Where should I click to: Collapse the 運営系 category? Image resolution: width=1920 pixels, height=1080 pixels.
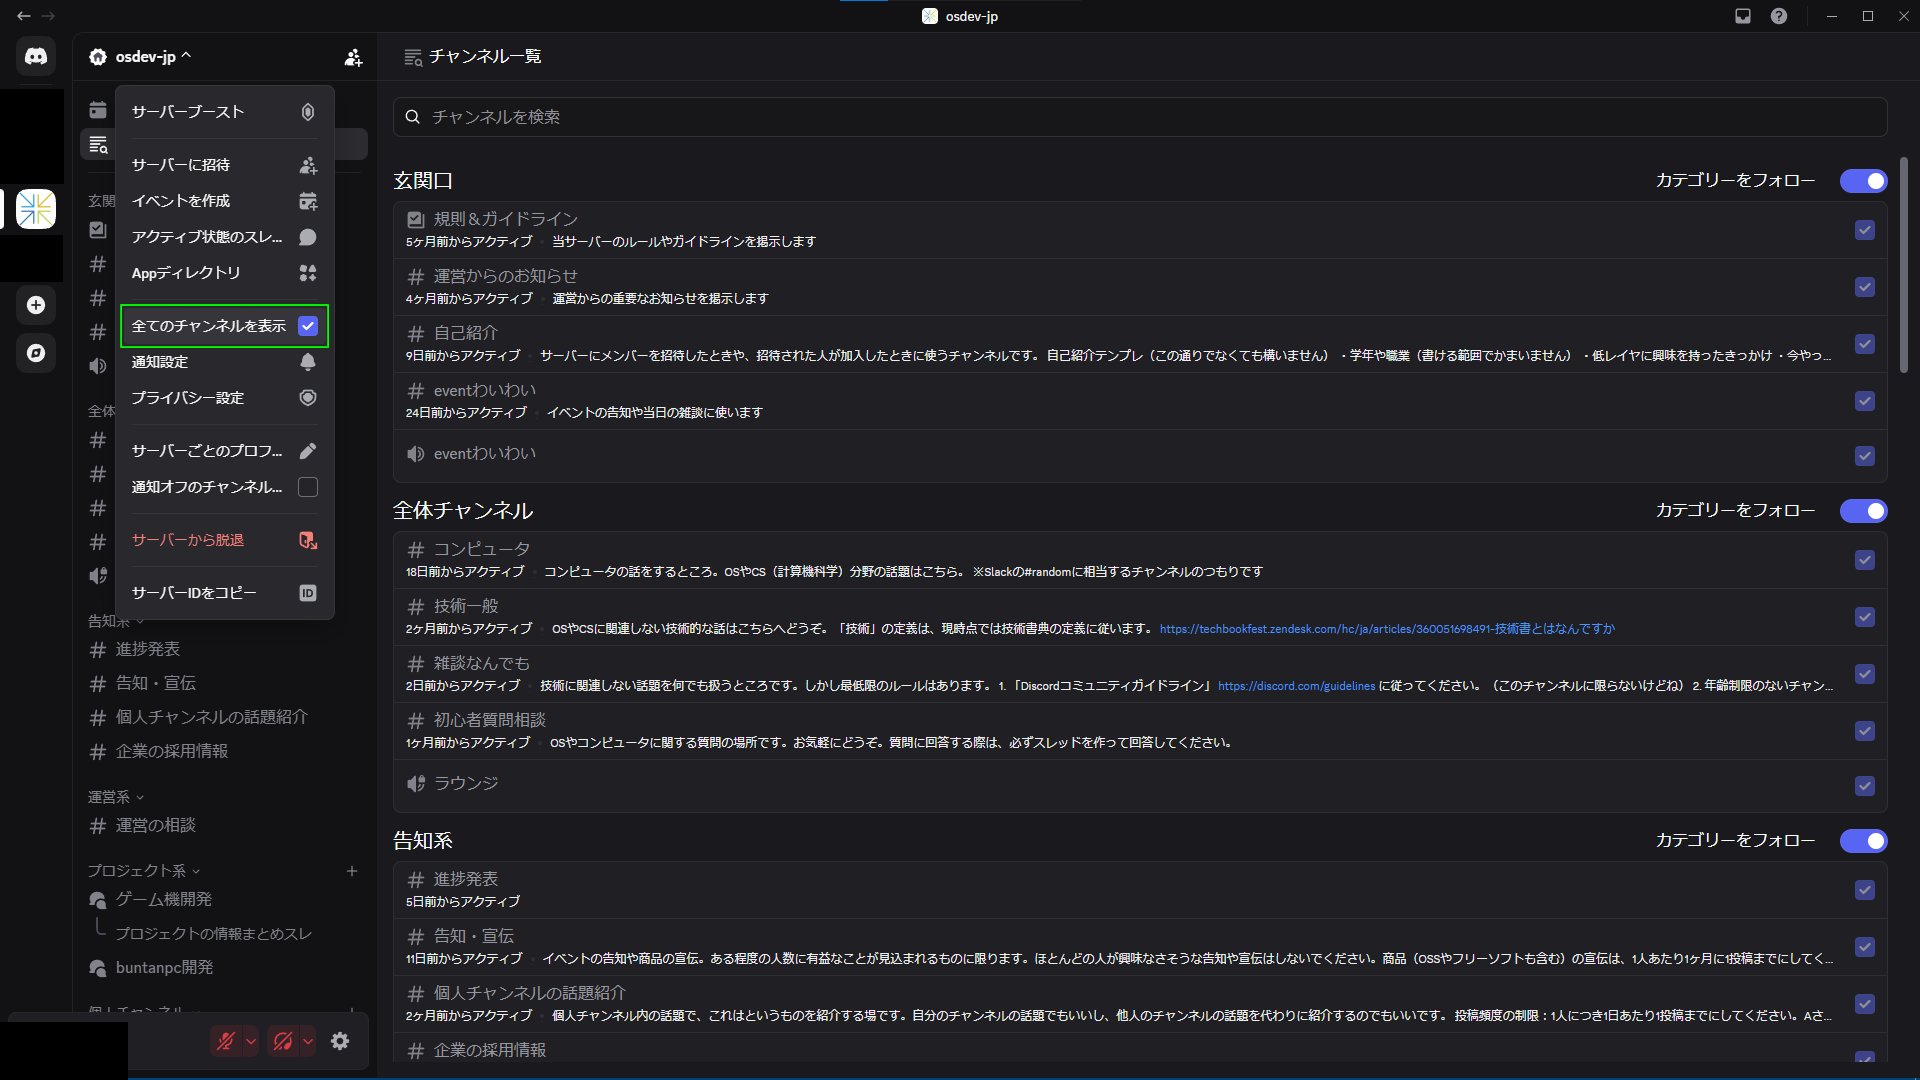[x=116, y=797]
